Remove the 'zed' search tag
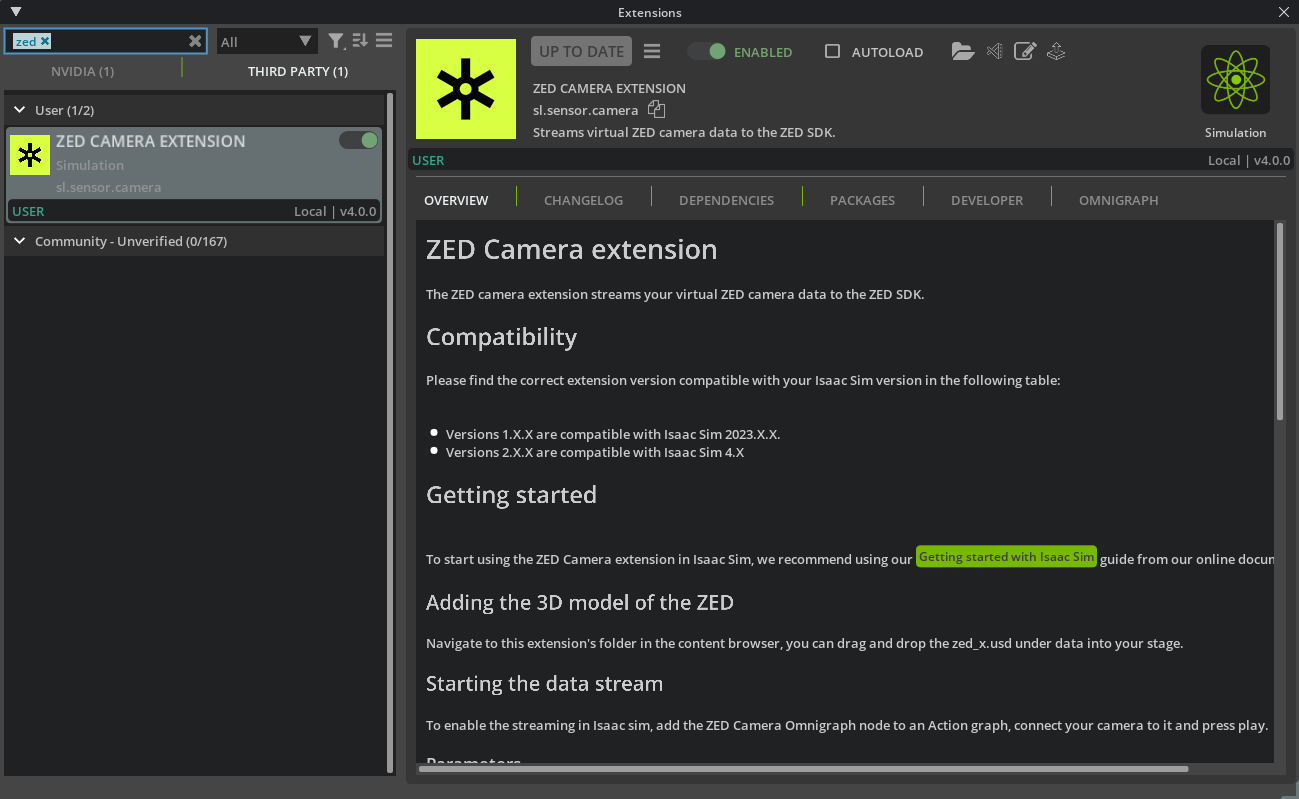Image resolution: width=1299 pixels, height=799 pixels. click(45, 41)
